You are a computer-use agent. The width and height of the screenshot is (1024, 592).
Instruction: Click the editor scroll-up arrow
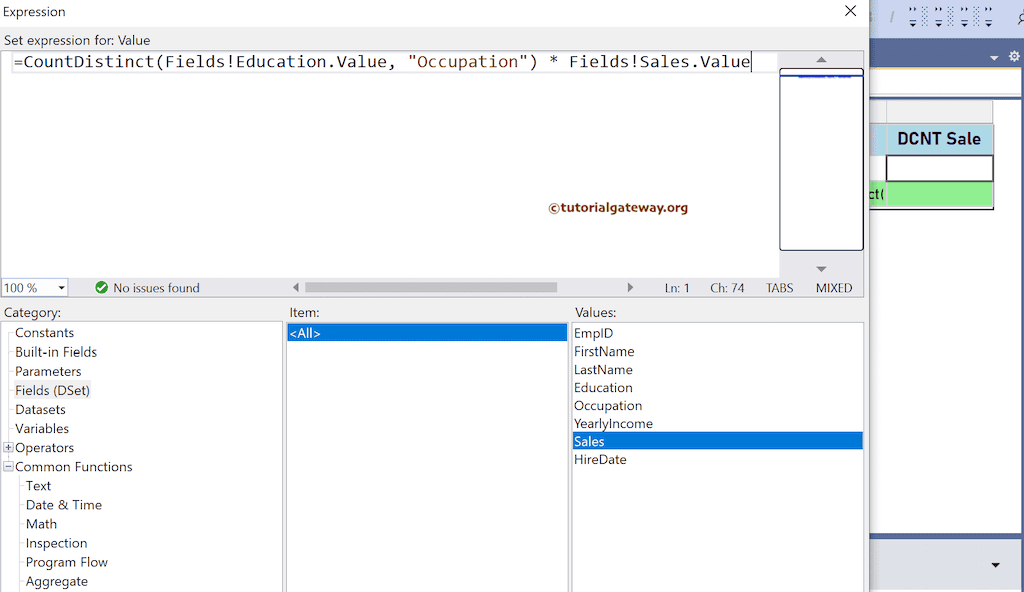click(x=821, y=60)
